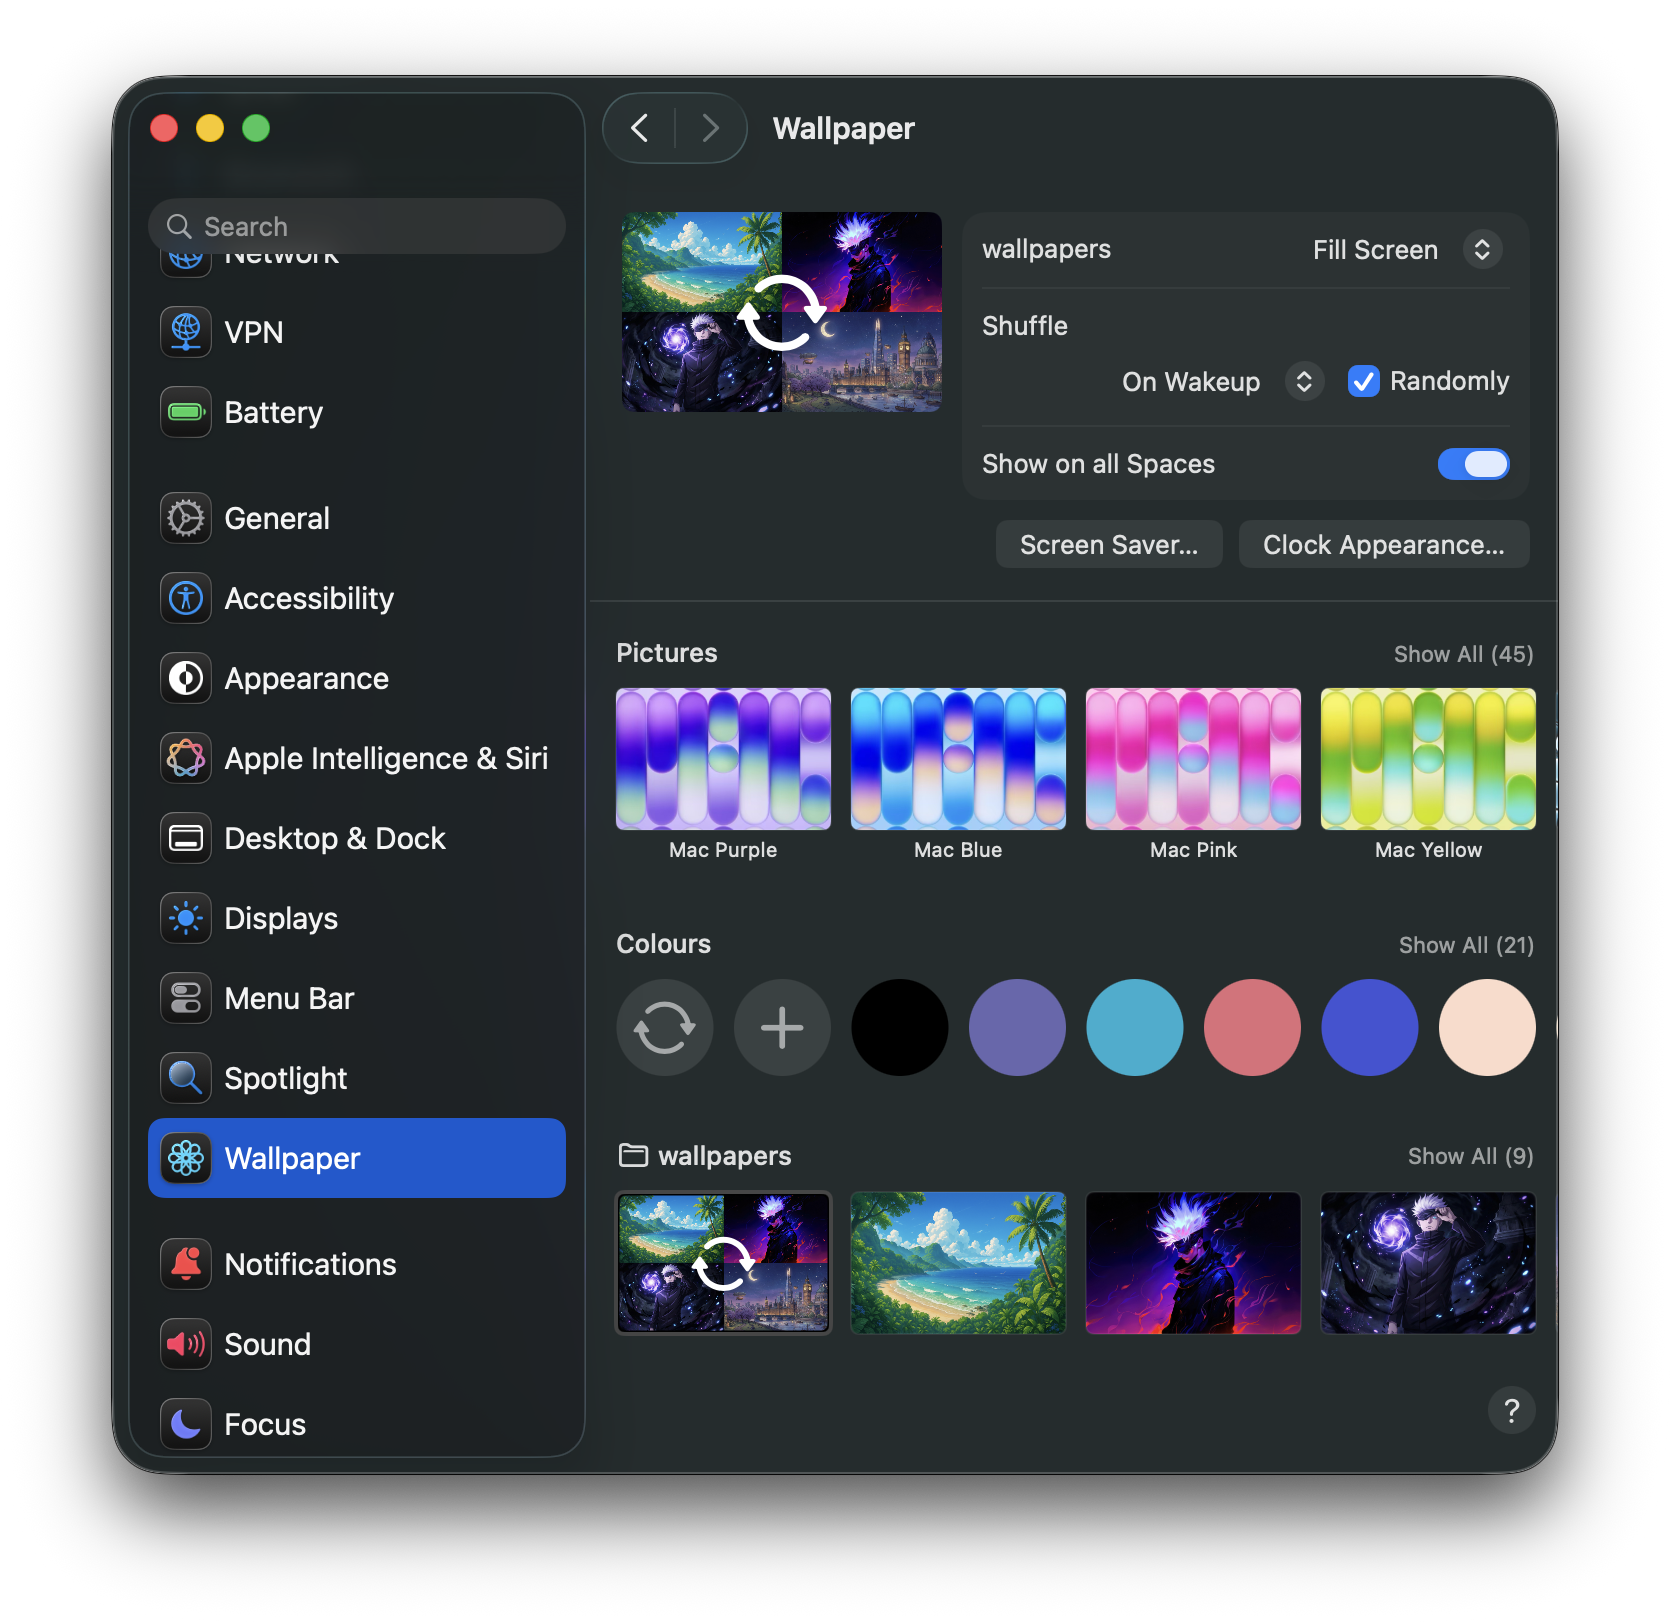
Task: Open Focus settings
Action: click(x=357, y=1424)
